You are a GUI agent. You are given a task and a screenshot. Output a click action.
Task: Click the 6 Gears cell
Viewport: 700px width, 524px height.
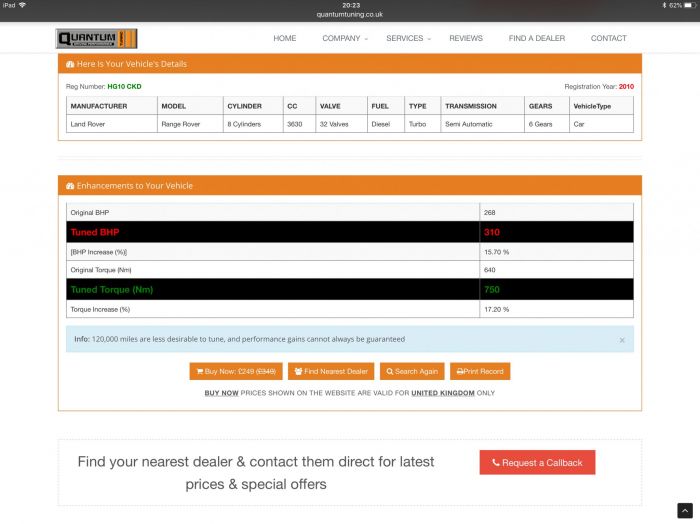tap(546, 124)
